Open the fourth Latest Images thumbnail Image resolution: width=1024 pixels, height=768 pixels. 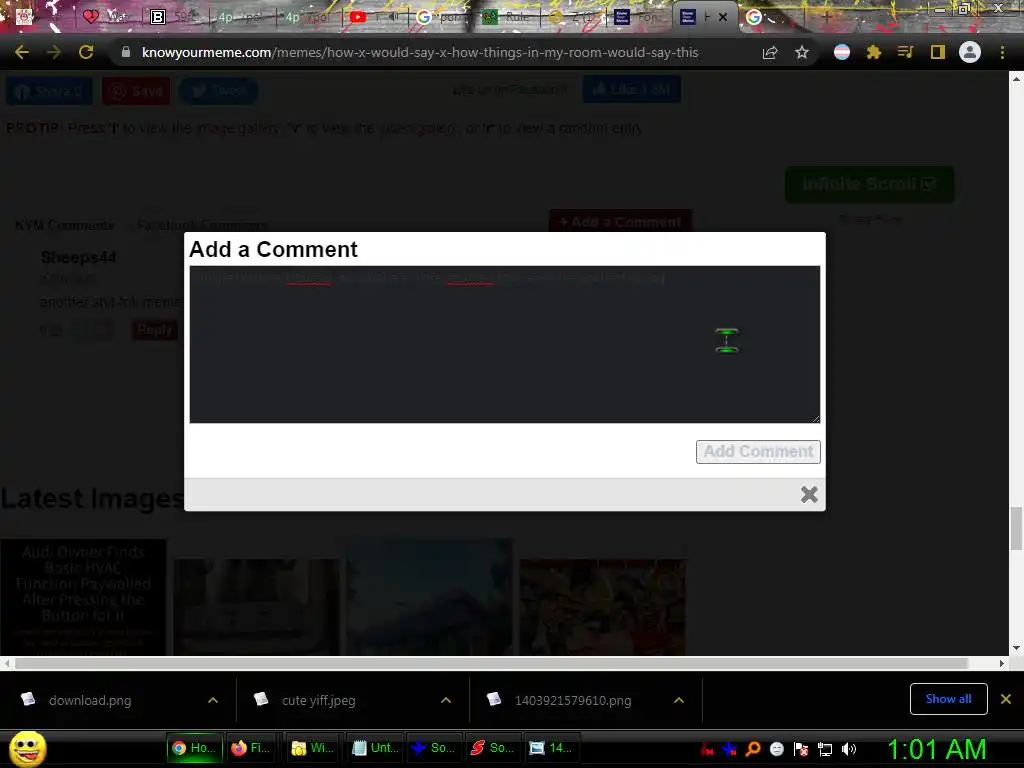[602, 607]
